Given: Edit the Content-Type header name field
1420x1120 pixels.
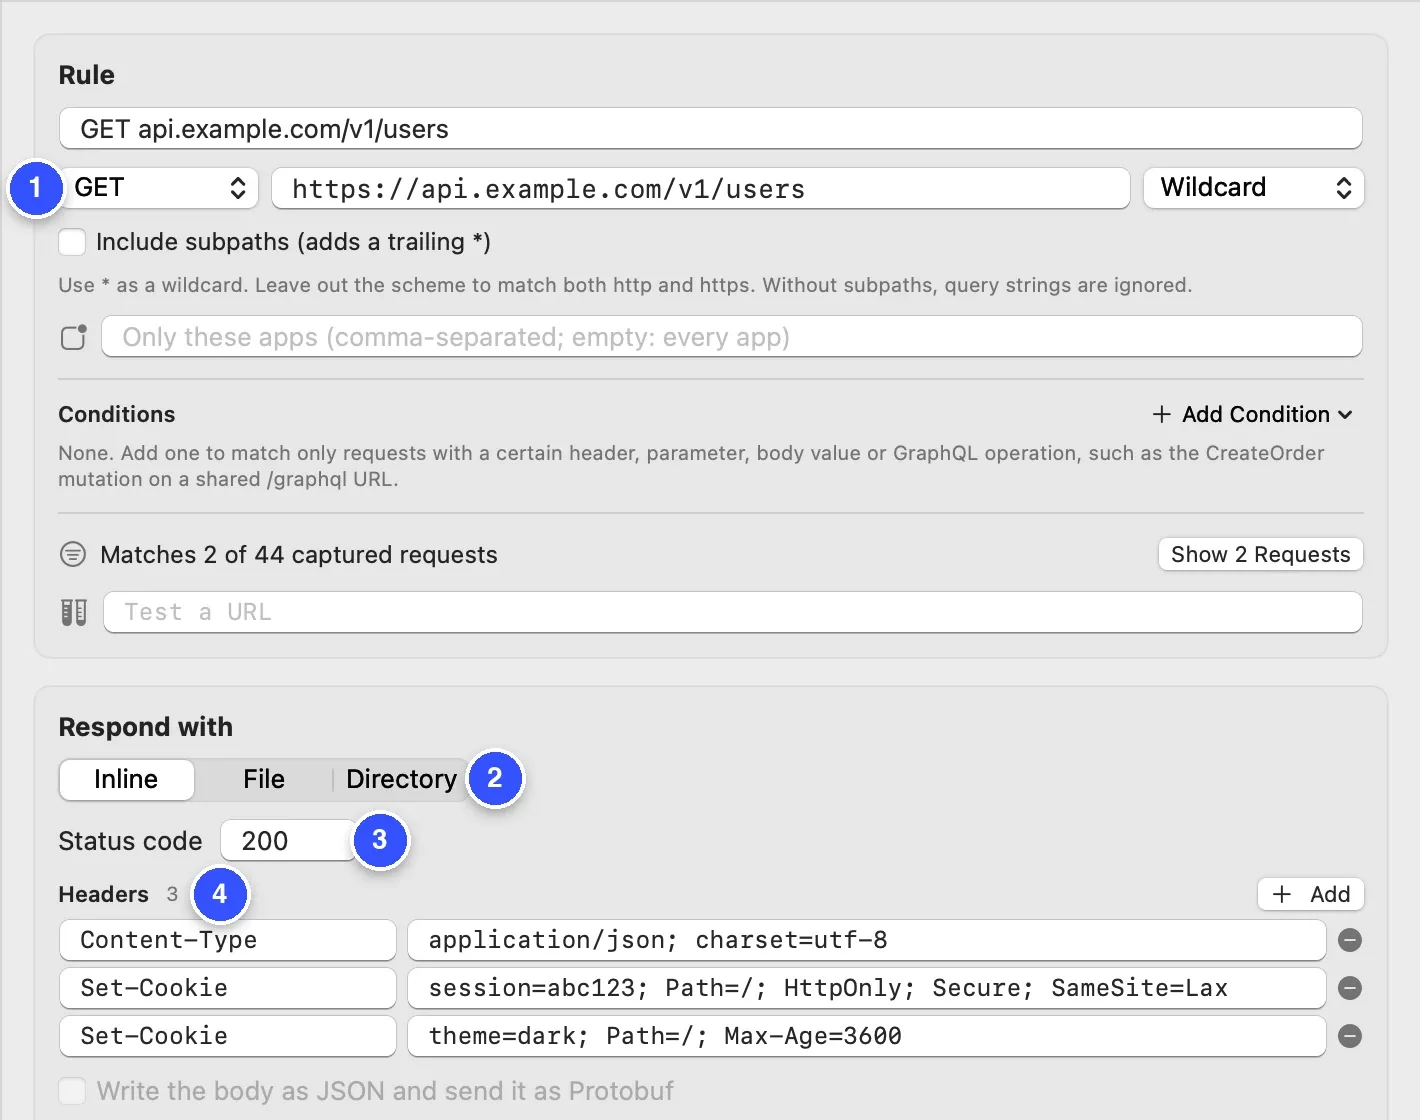Looking at the screenshot, I should point(228,940).
